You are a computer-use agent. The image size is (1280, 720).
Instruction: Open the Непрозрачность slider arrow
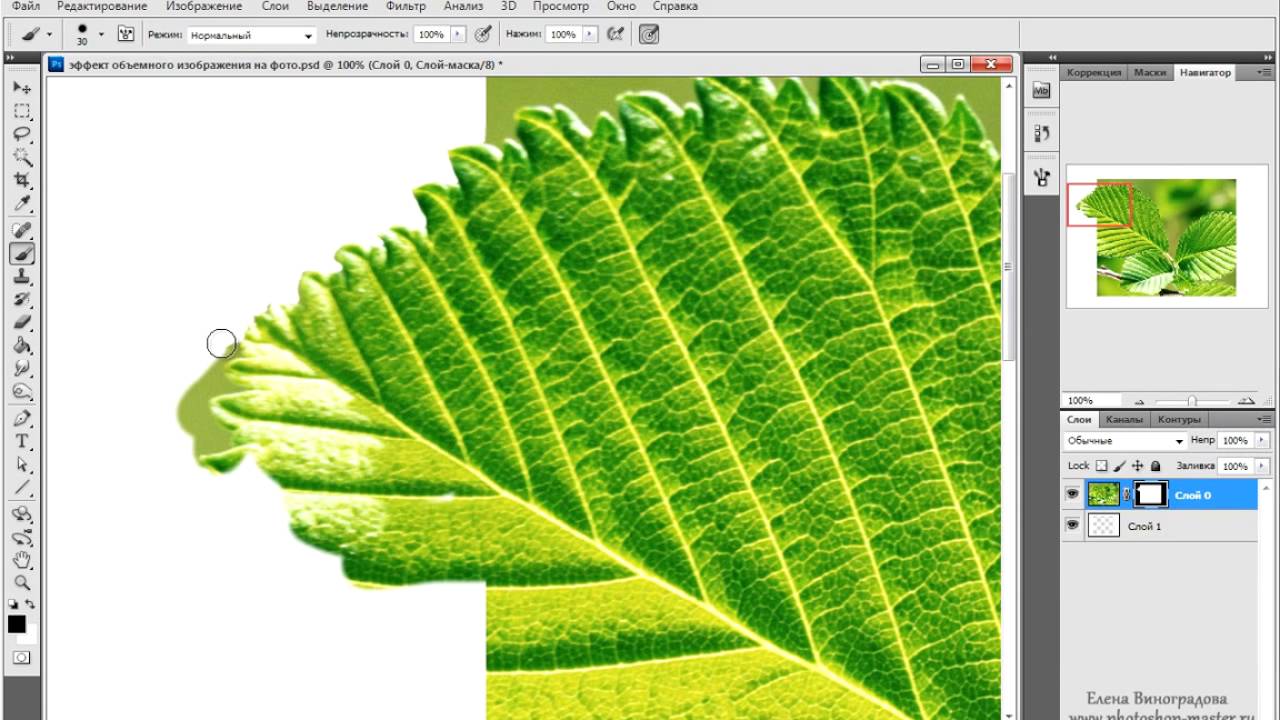click(x=458, y=34)
